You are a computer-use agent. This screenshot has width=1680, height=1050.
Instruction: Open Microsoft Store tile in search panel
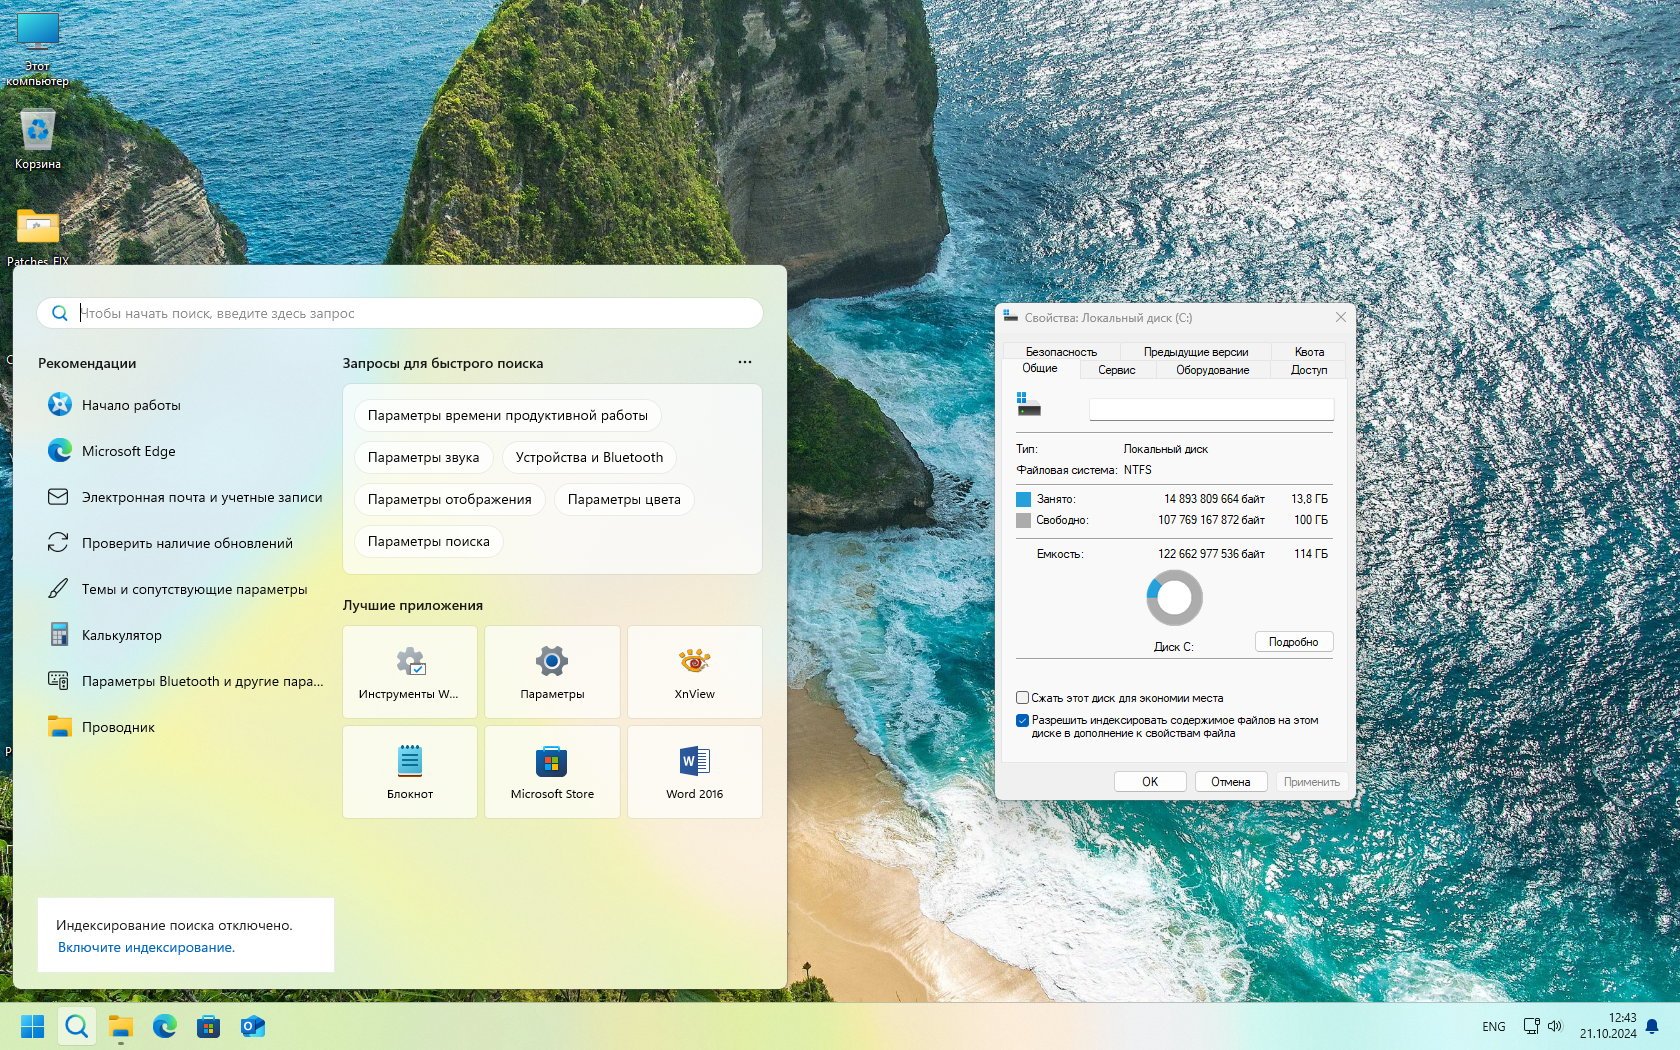point(552,771)
